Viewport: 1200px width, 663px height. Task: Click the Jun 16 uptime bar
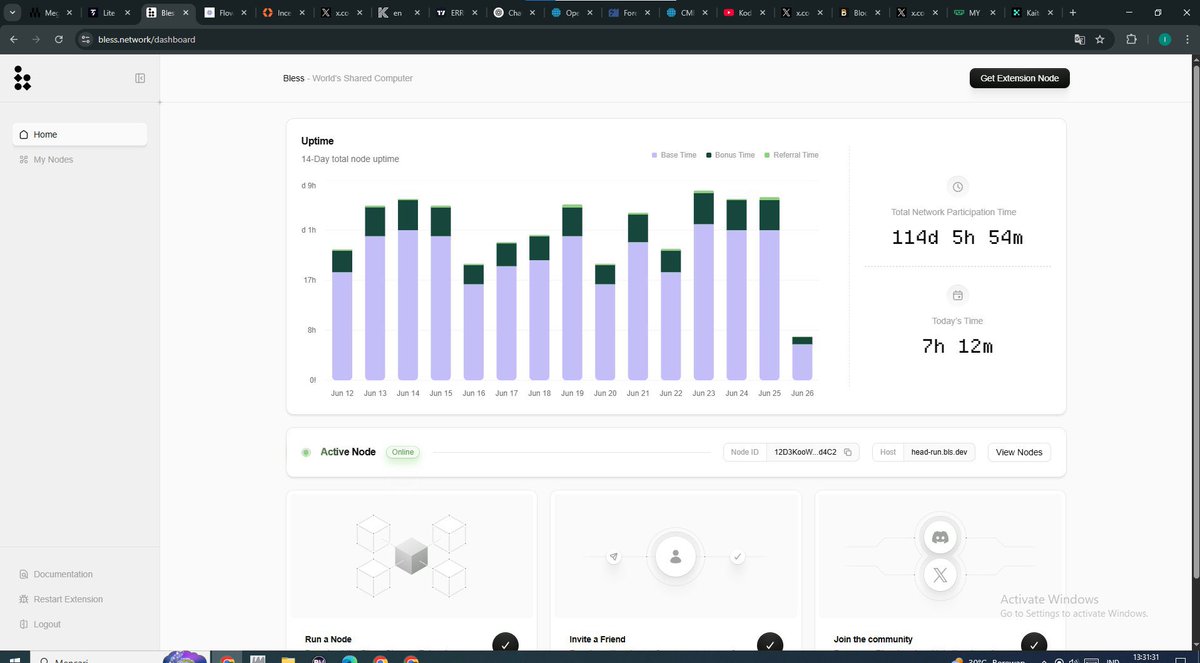coord(474,322)
